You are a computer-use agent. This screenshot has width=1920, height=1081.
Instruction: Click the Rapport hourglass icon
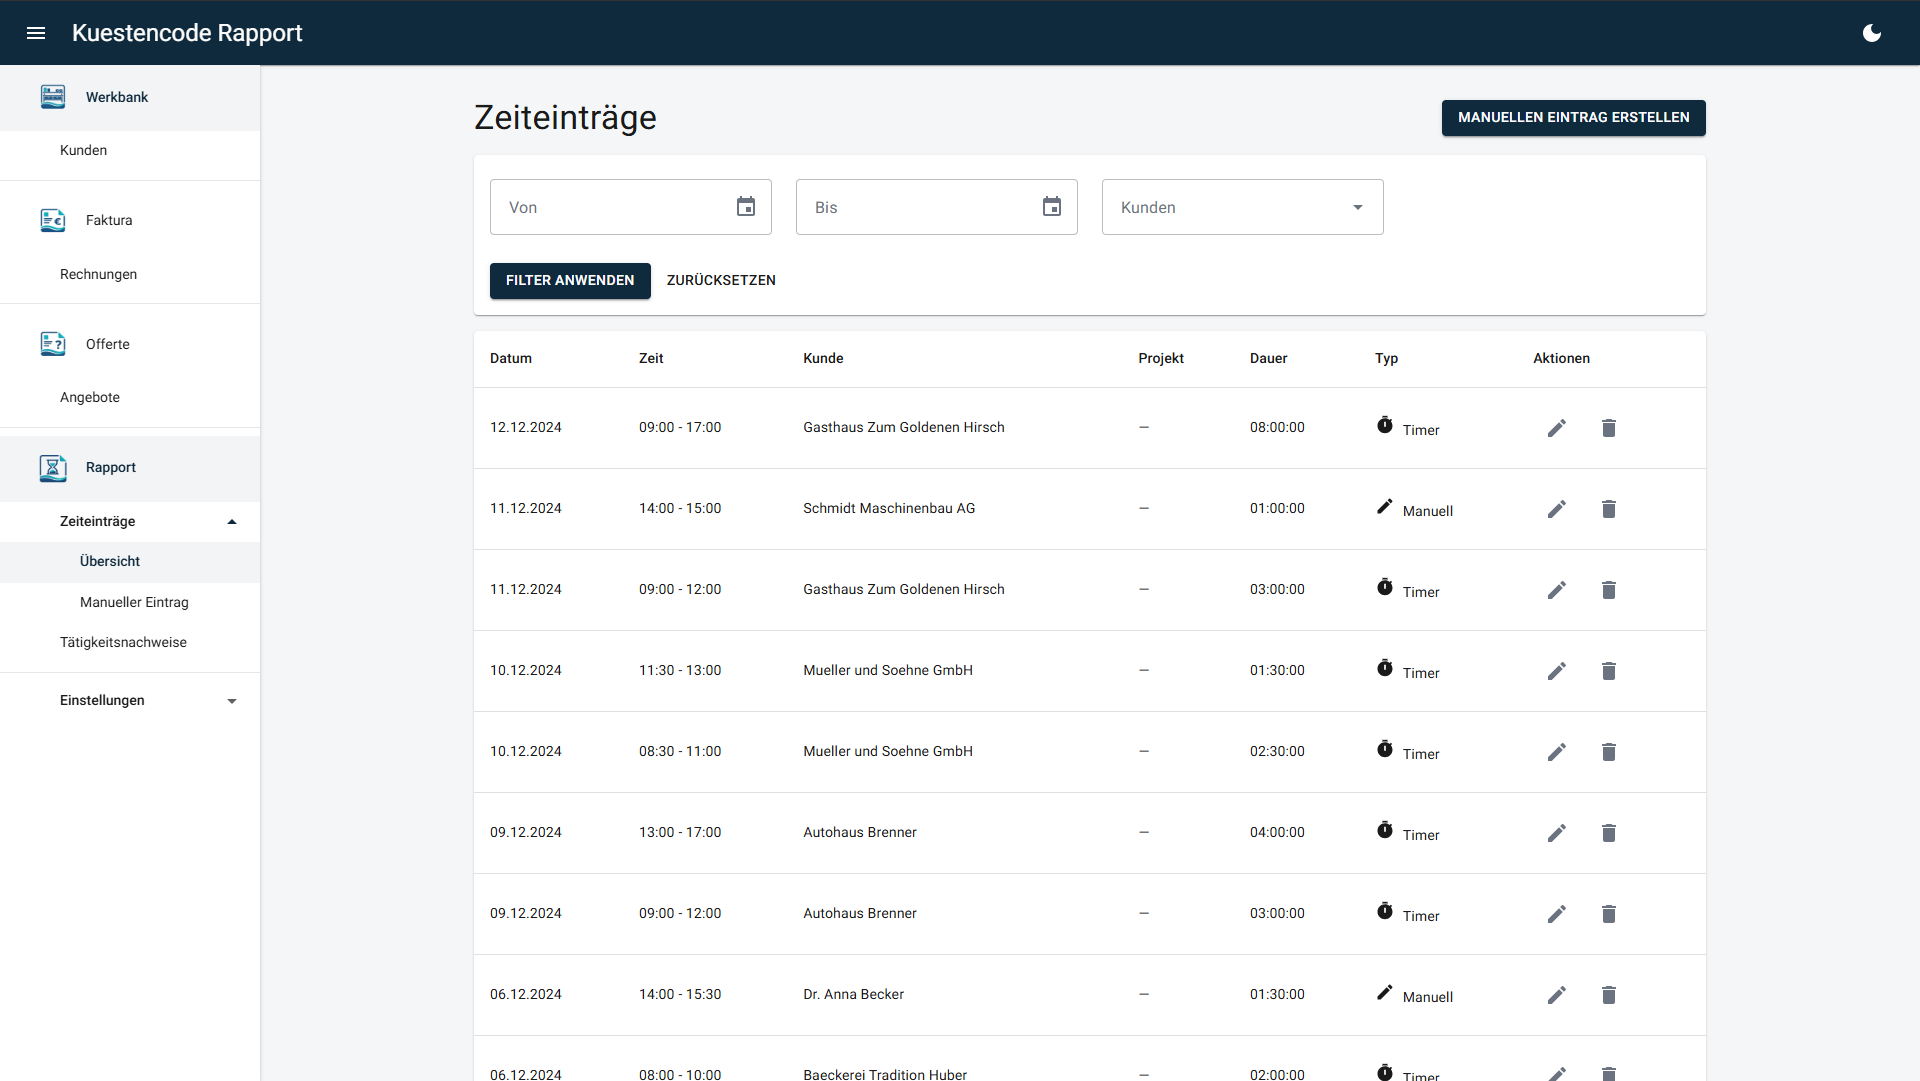pyautogui.click(x=53, y=467)
